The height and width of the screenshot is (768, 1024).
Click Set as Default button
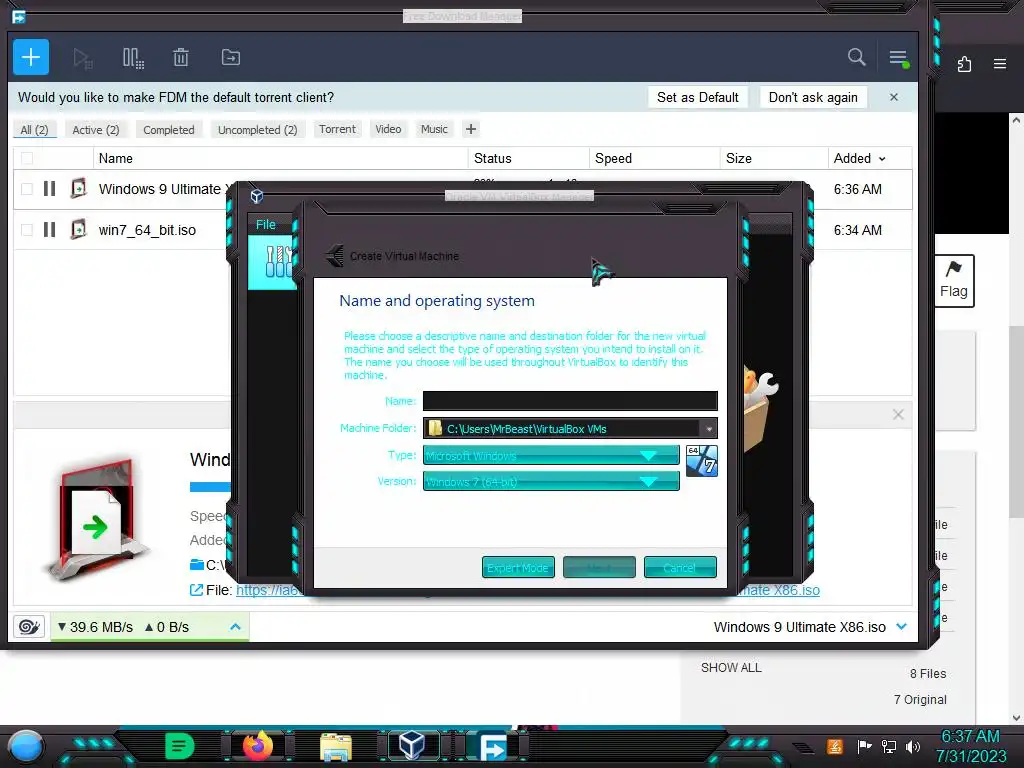click(697, 97)
